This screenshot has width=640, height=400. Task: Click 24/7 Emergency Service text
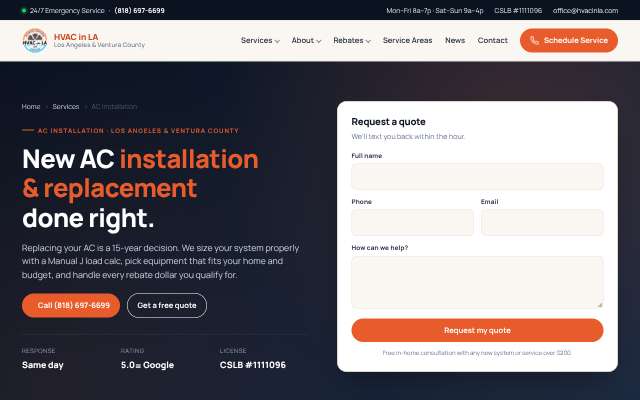67,11
